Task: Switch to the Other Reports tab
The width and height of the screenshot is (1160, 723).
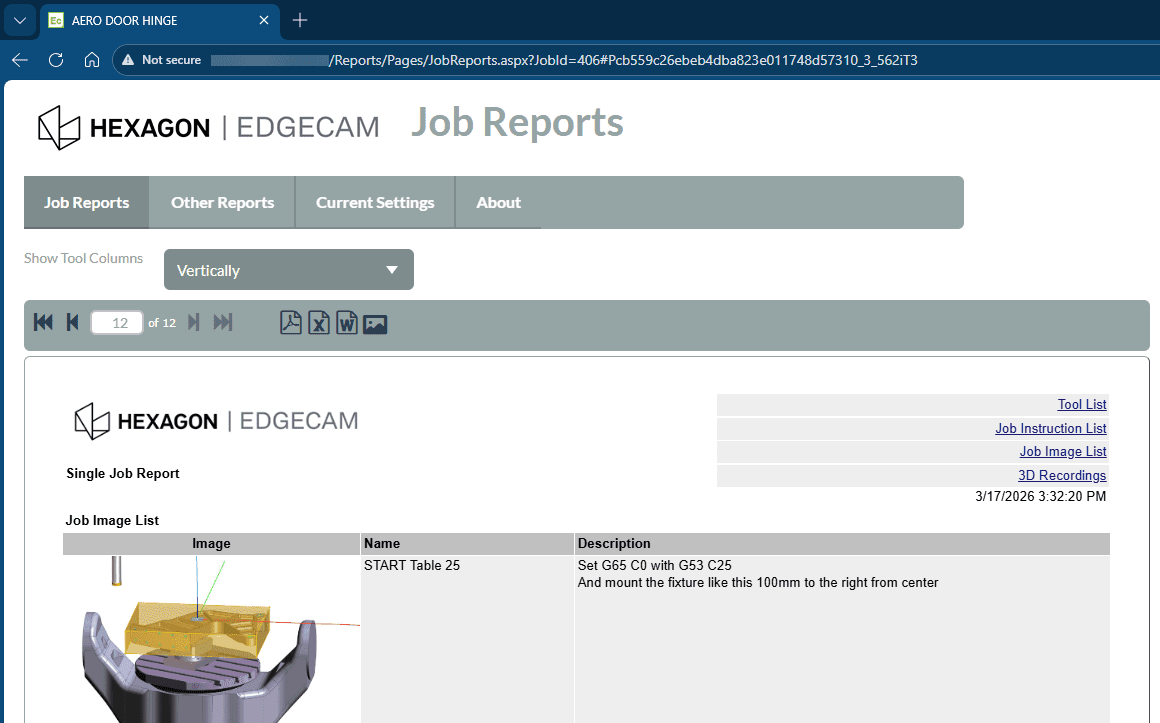Action: coord(222,202)
